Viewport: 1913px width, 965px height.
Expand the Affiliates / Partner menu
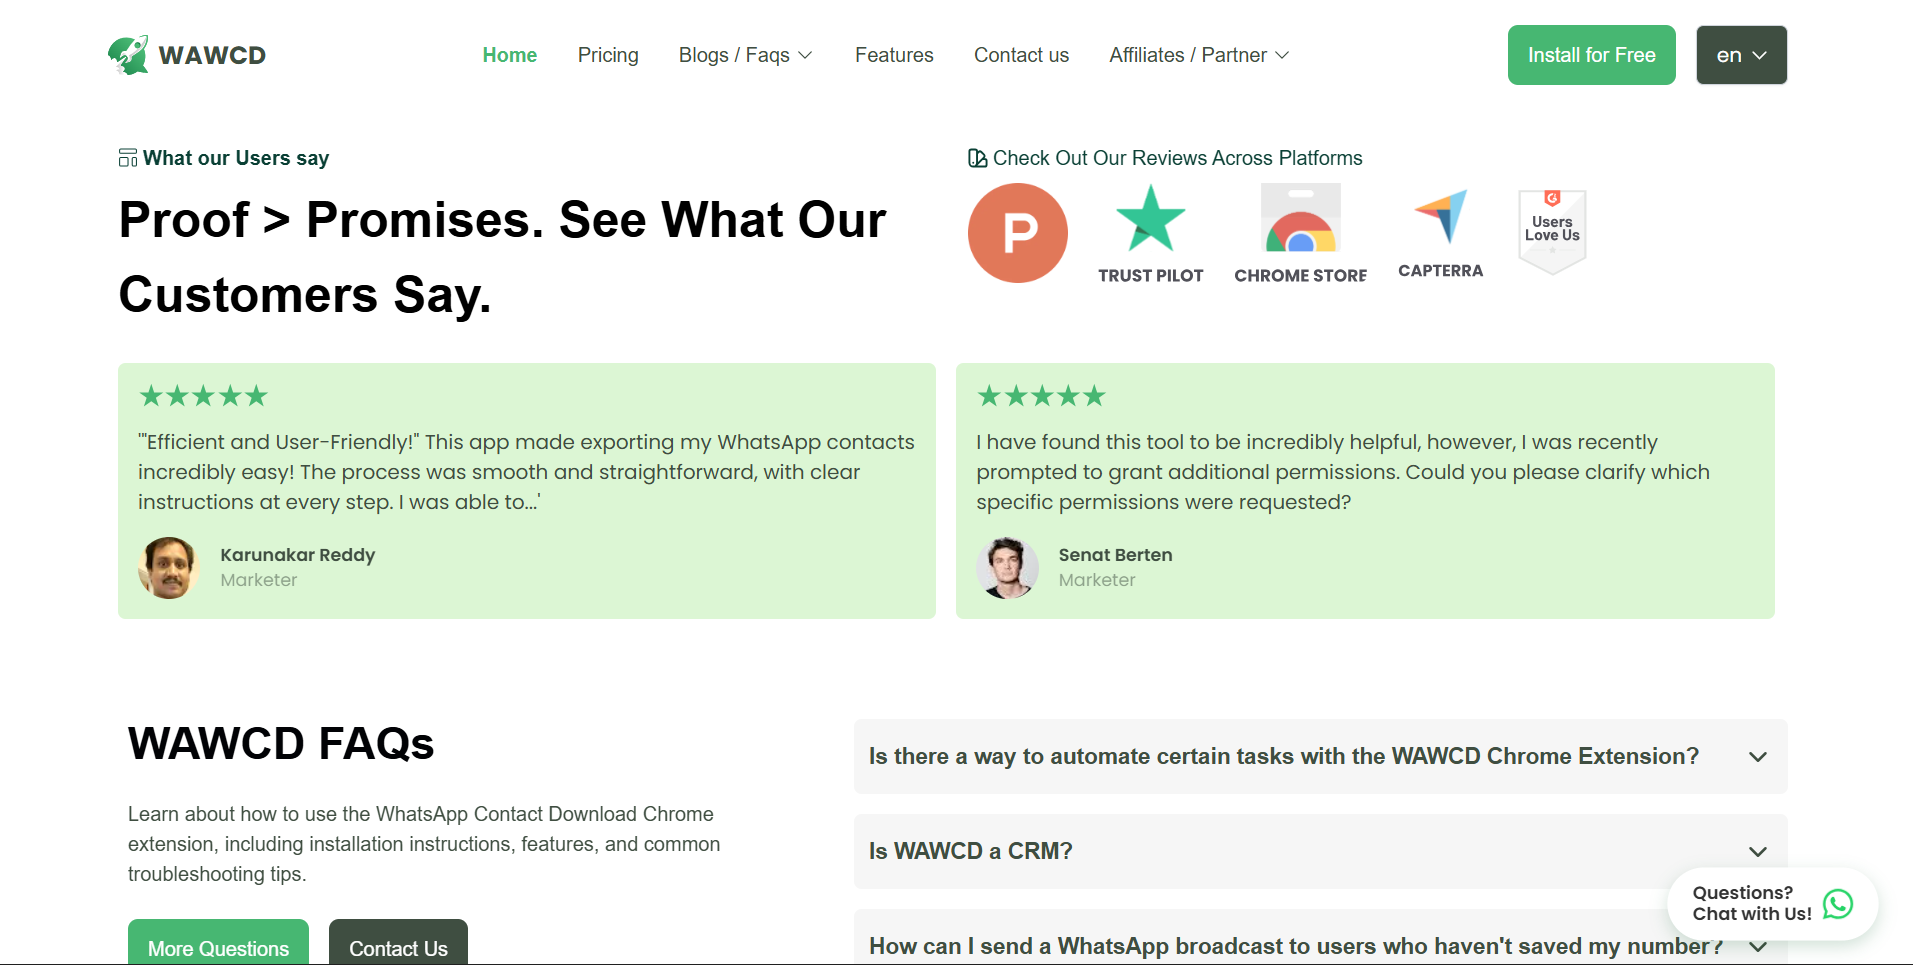click(1199, 55)
